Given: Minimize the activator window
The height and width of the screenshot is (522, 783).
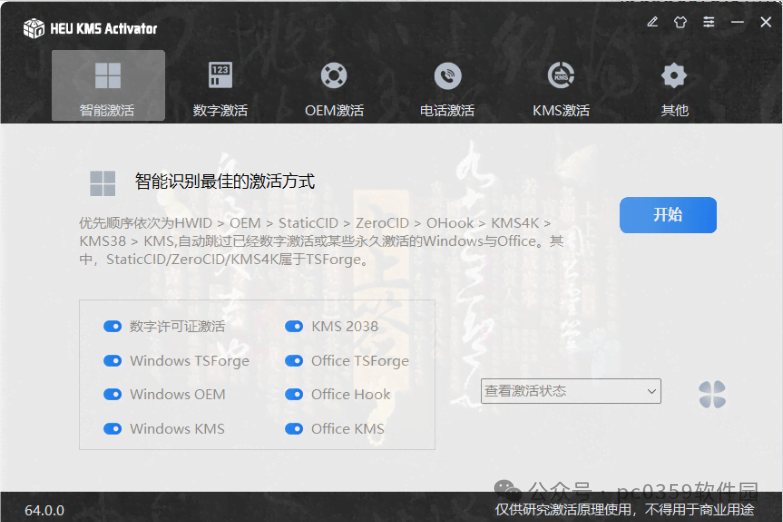Looking at the screenshot, I should pyautogui.click(x=737, y=22).
